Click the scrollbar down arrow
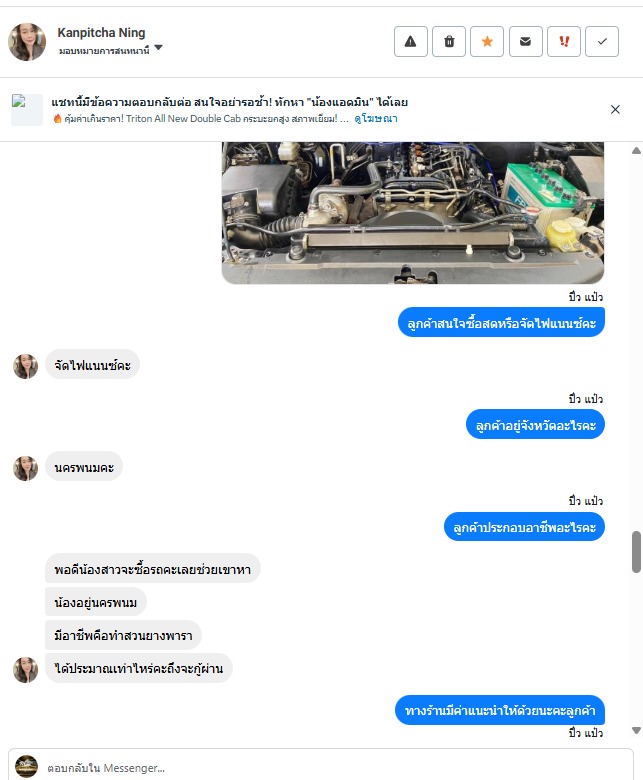643x780 pixels. click(636, 730)
